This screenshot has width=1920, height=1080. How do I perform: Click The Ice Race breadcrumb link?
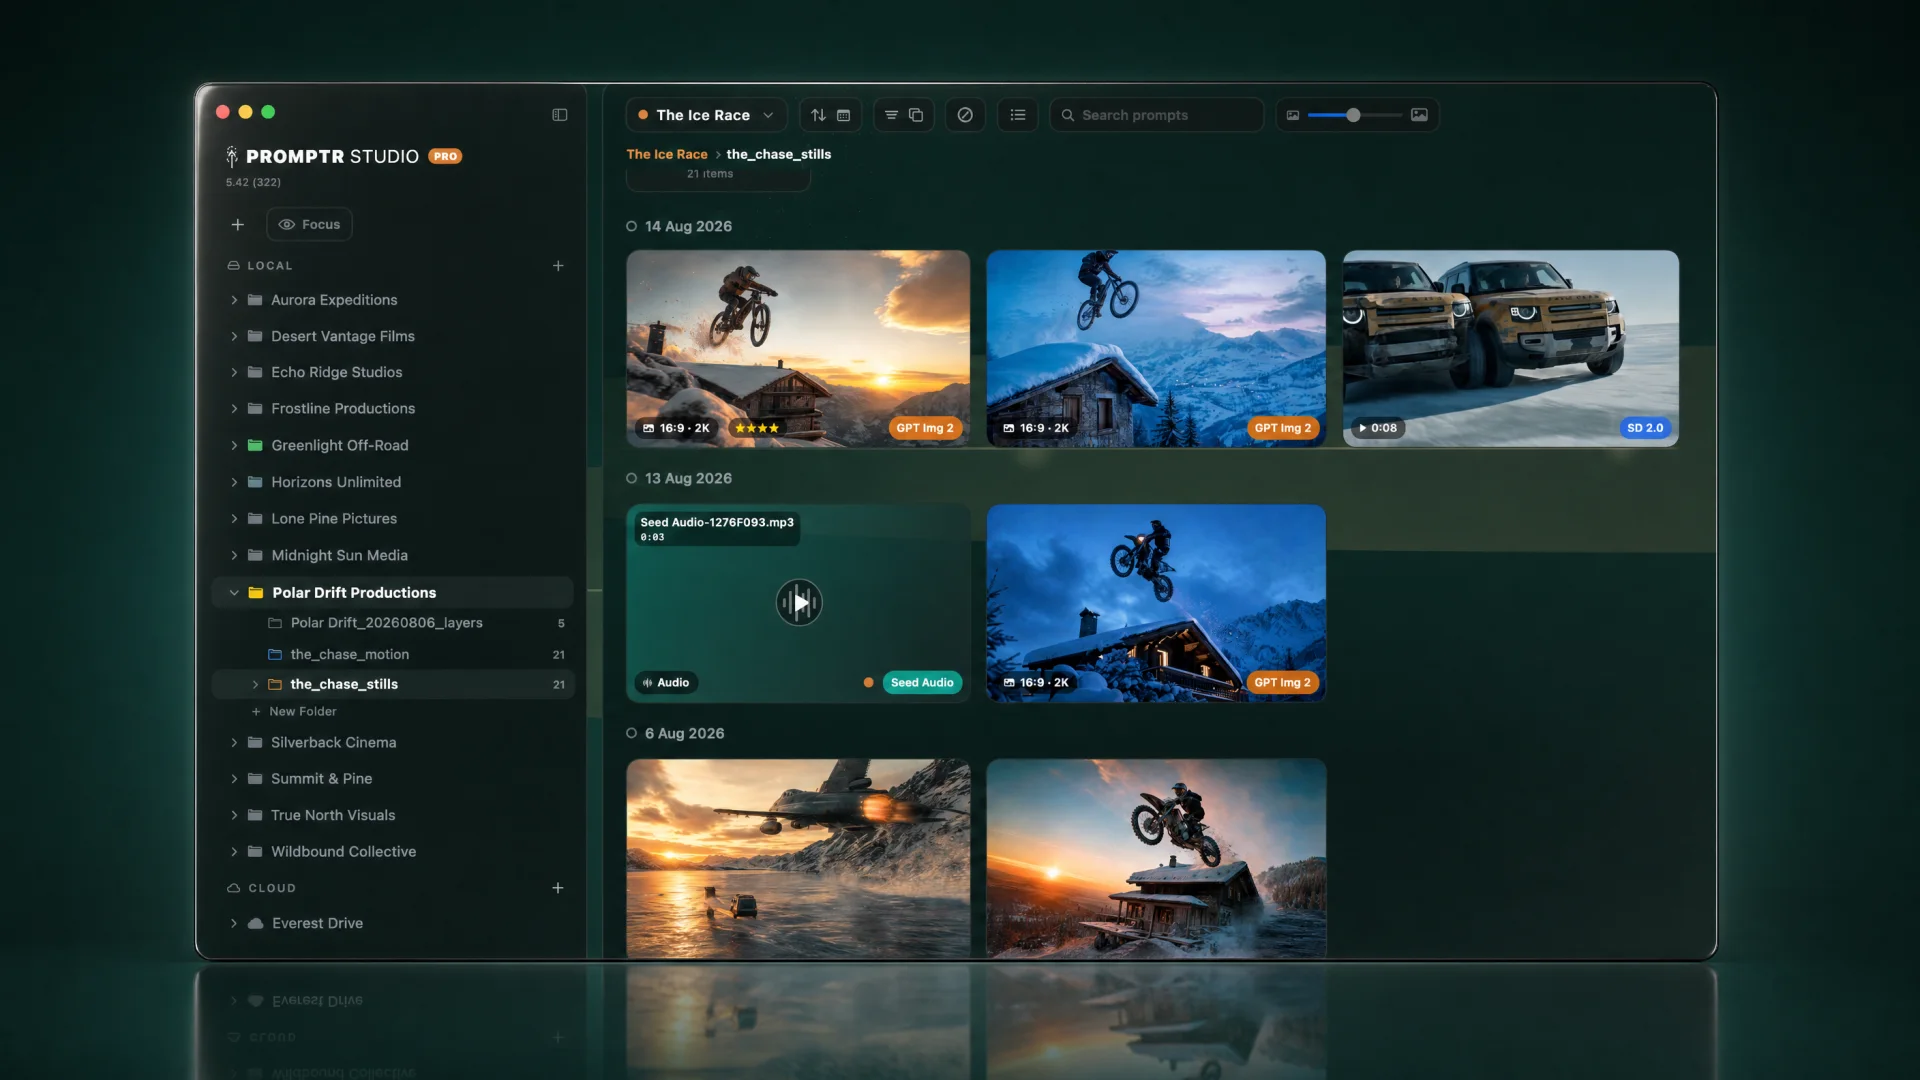pos(667,154)
